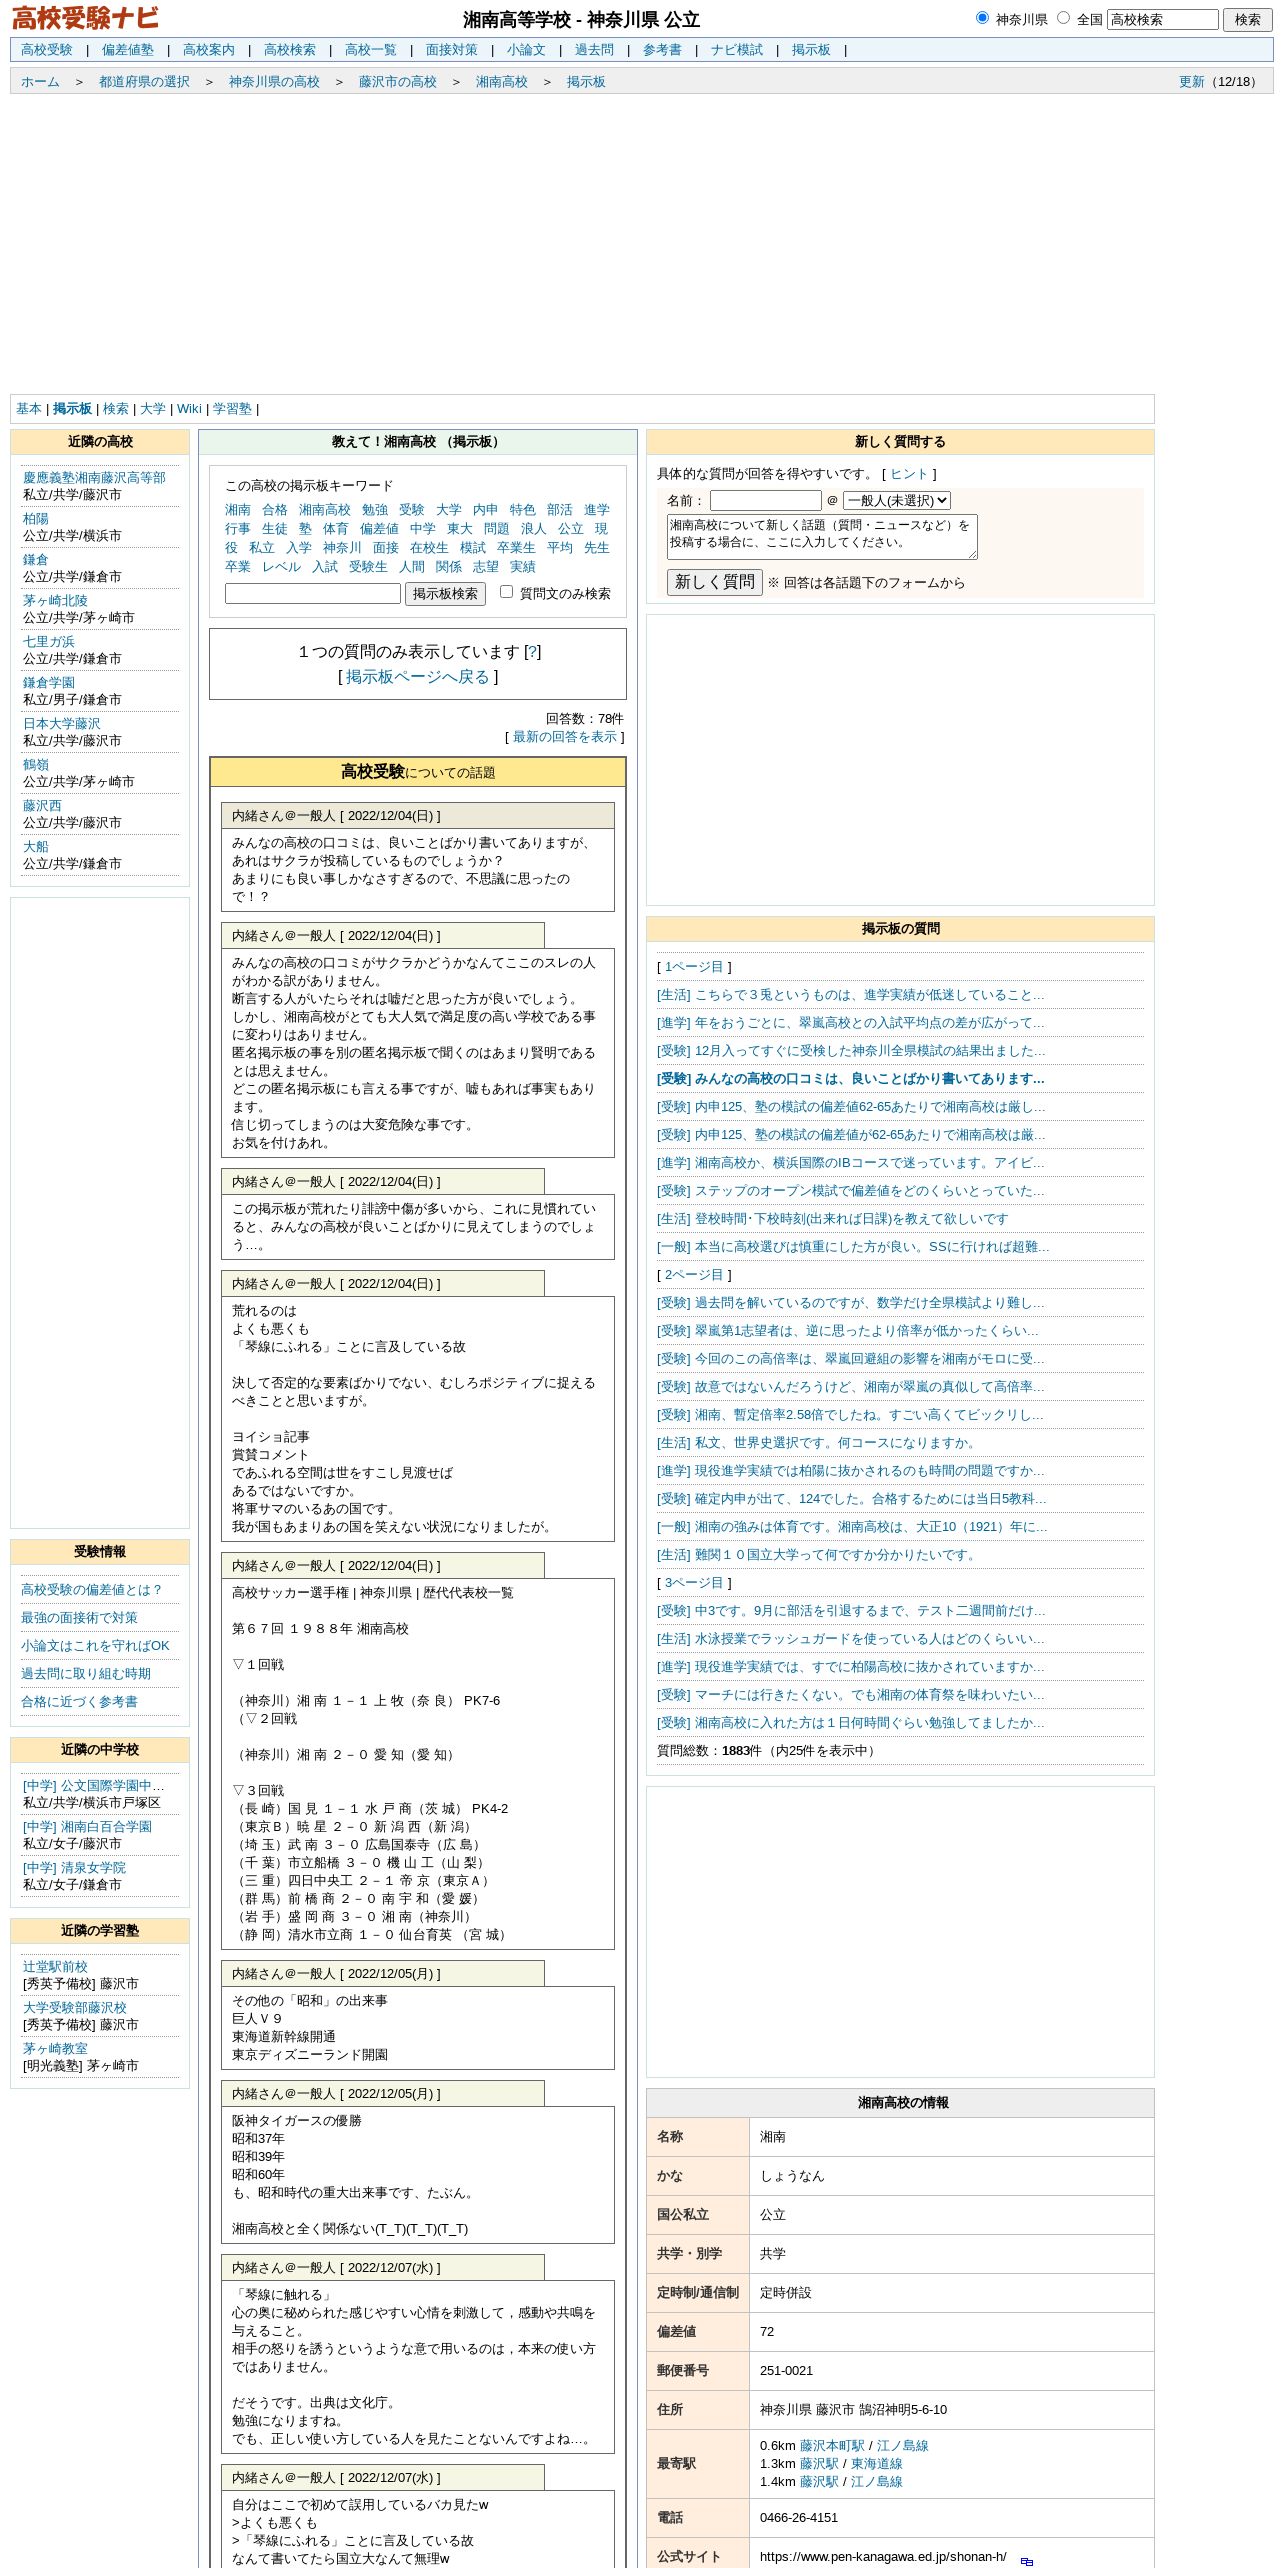This screenshot has width=1284, height=2568.
Task: Switch to the Wiki tab
Action: [x=189, y=409]
